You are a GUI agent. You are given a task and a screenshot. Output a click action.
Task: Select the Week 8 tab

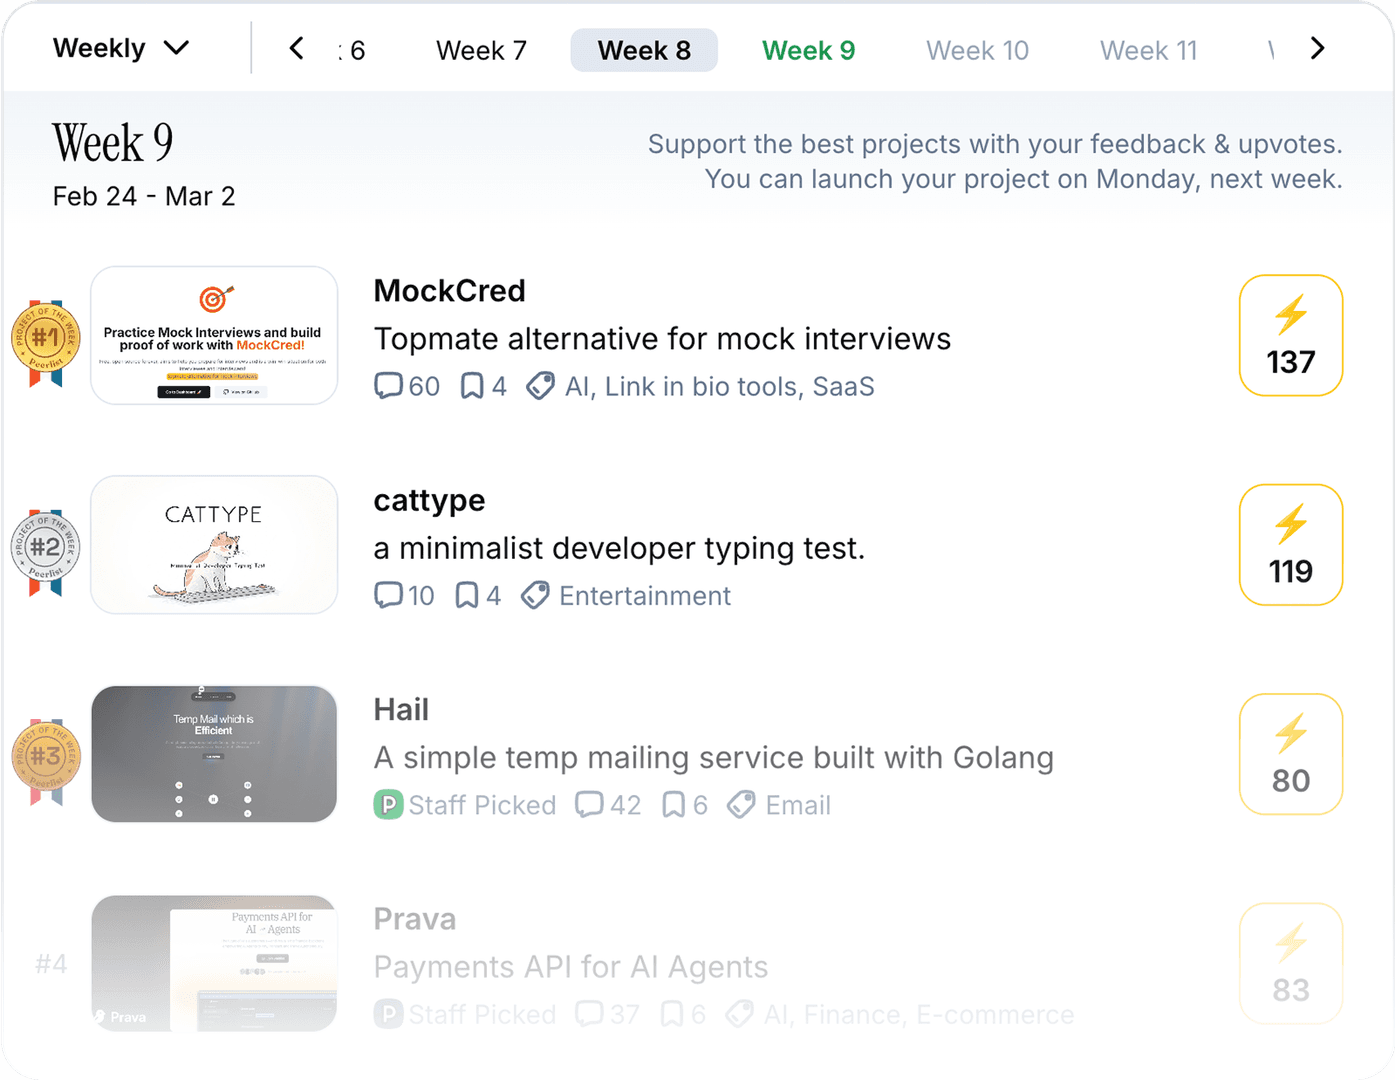coord(644,50)
